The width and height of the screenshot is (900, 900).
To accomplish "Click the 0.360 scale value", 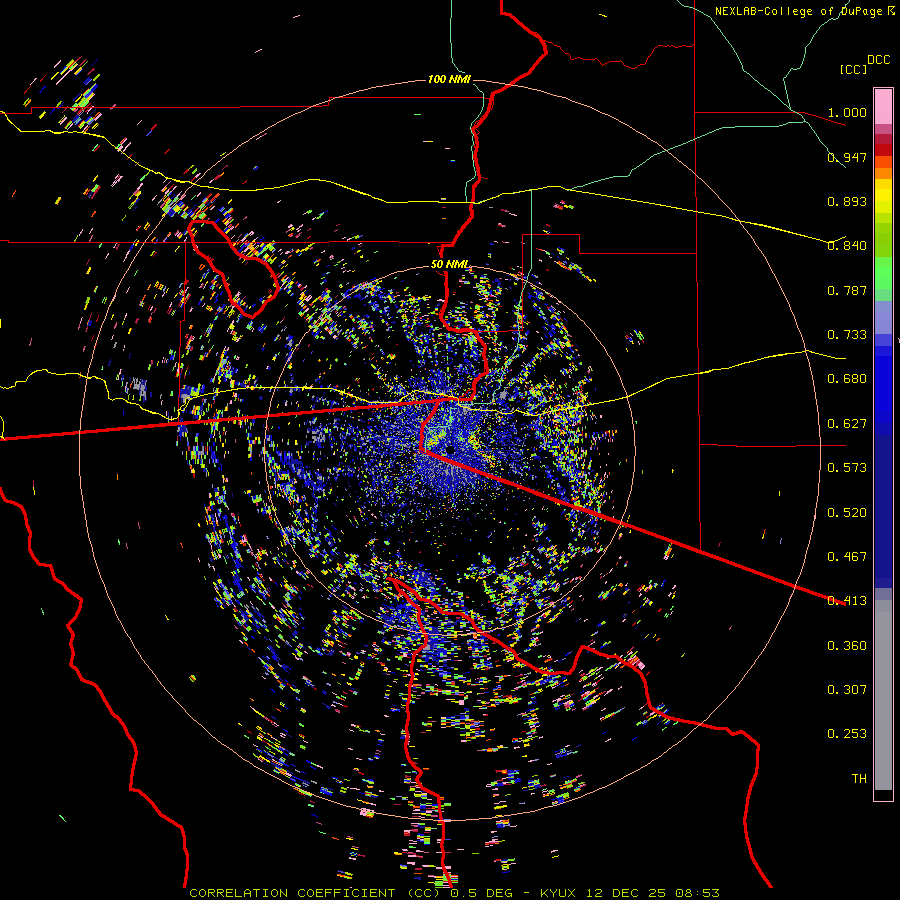I will [x=847, y=646].
